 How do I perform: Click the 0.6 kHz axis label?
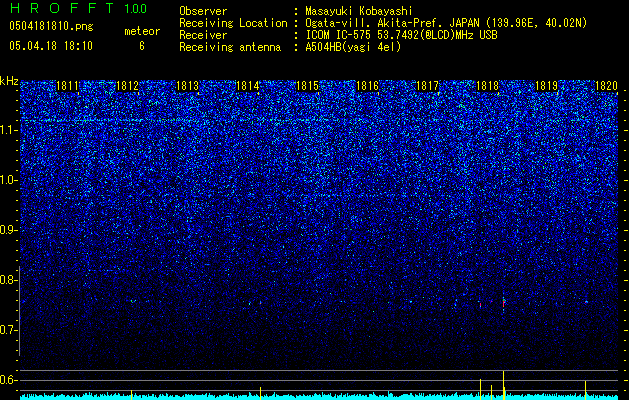tap(8, 380)
